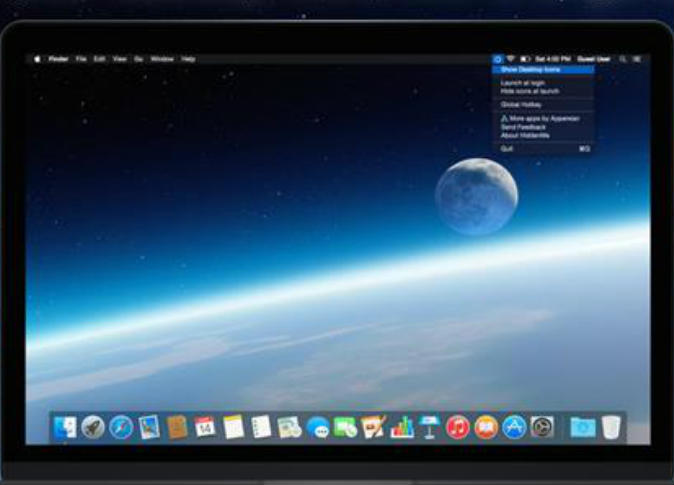Open the Apple menu
Image resolution: width=674 pixels, height=485 pixels.
(38, 59)
